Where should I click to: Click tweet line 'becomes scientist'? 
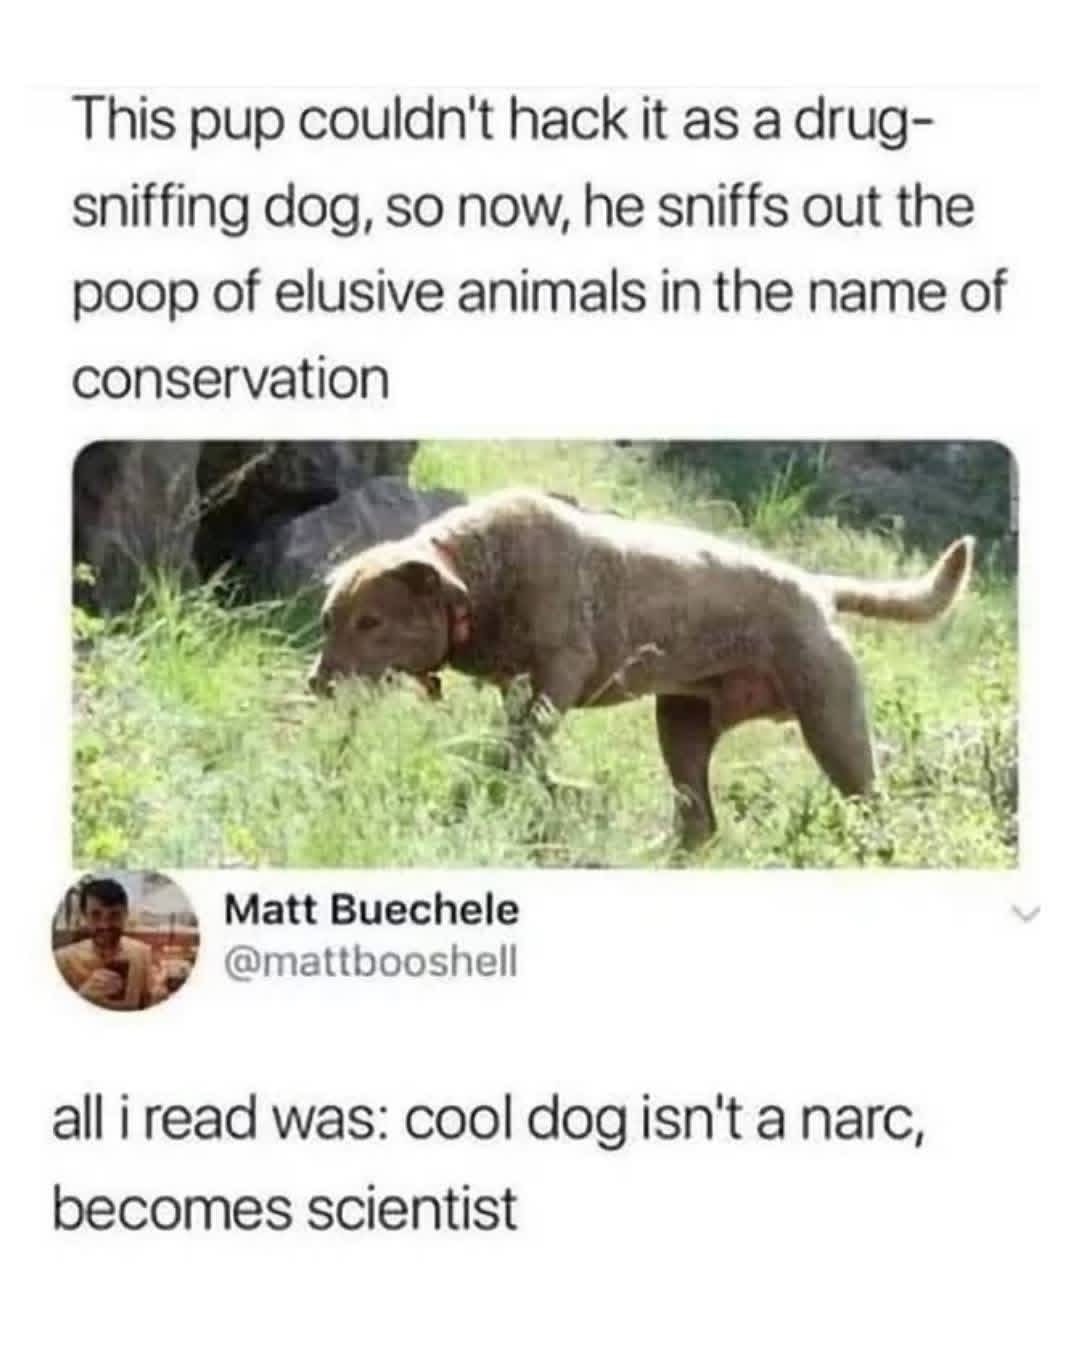pos(285,1207)
